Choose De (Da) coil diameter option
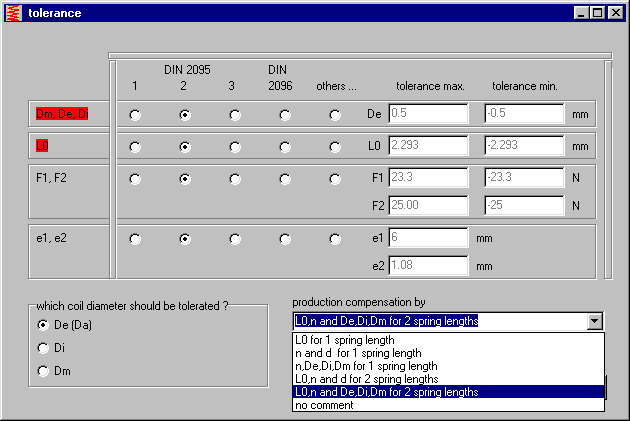This screenshot has height=421, width=630. (42, 325)
